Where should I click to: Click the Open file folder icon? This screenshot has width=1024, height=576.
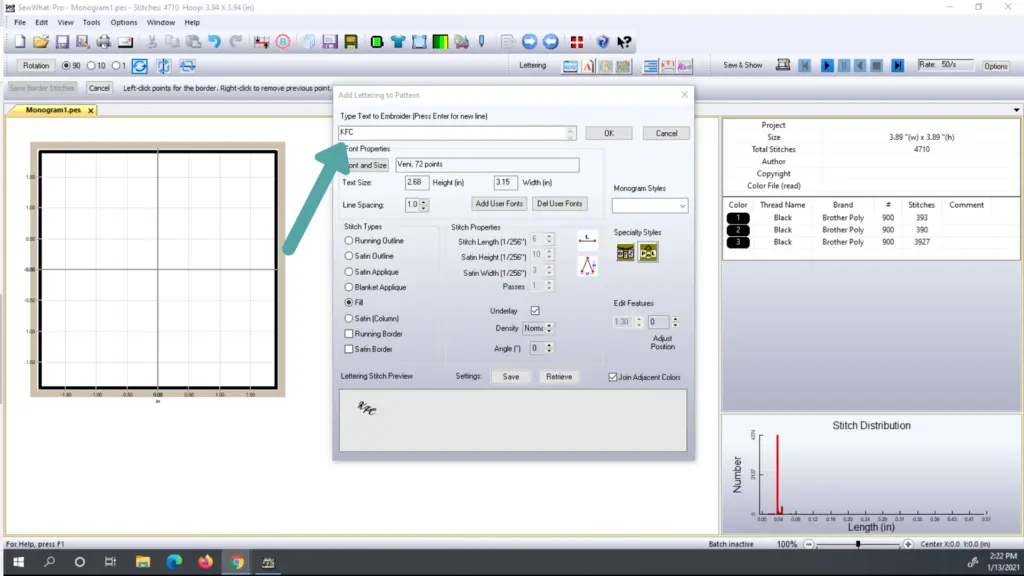pyautogui.click(x=41, y=42)
